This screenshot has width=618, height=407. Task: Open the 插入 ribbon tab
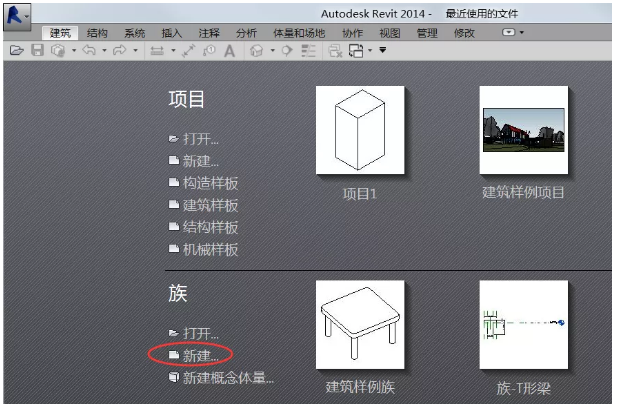tap(171, 33)
